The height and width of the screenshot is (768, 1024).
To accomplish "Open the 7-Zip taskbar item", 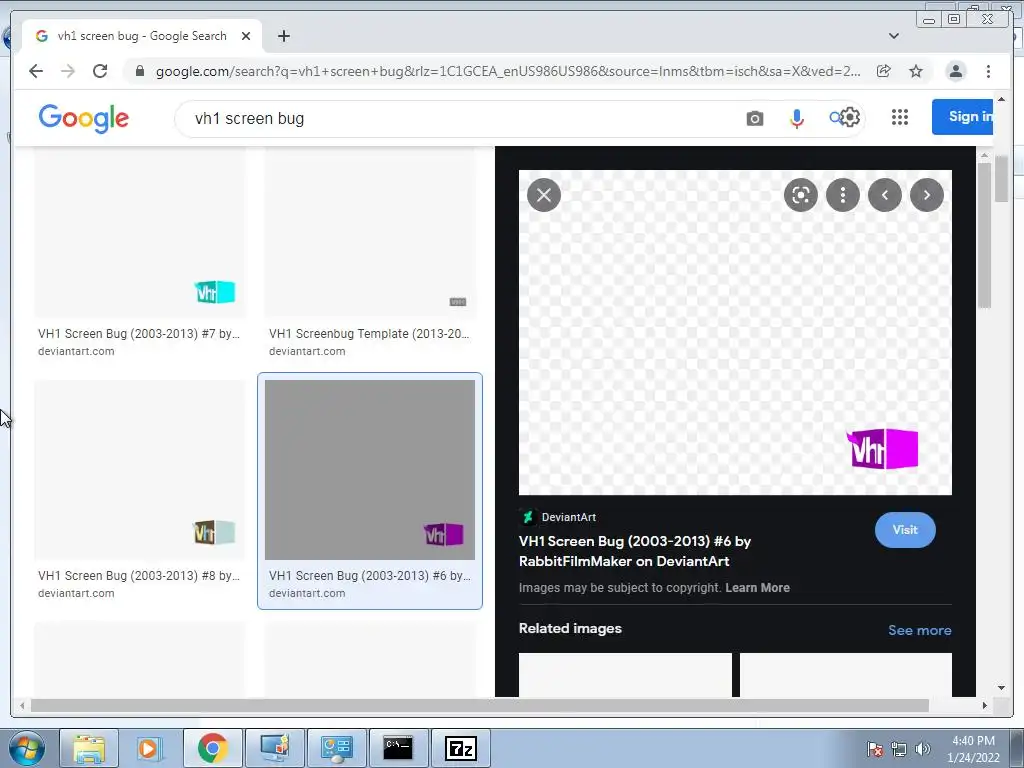I will pos(460,748).
